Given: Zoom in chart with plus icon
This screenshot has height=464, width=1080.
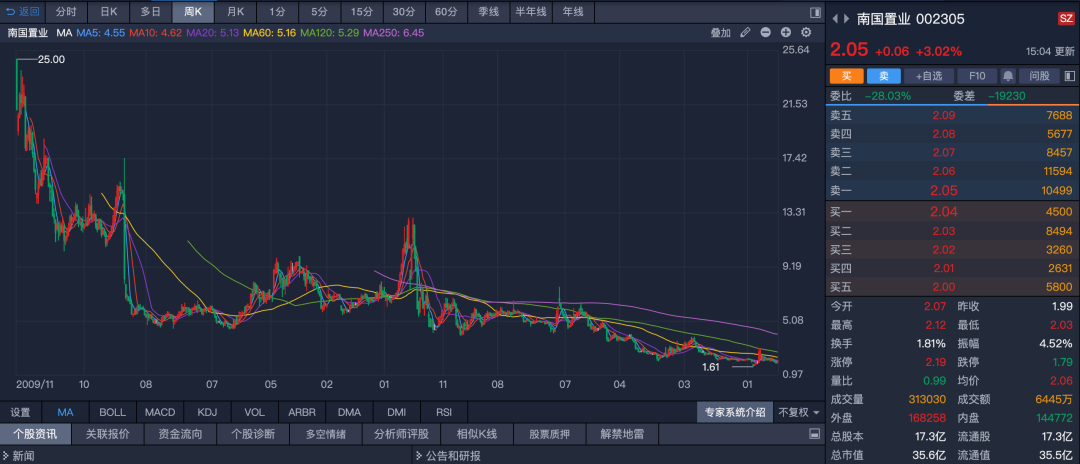Looking at the screenshot, I should point(785,32).
